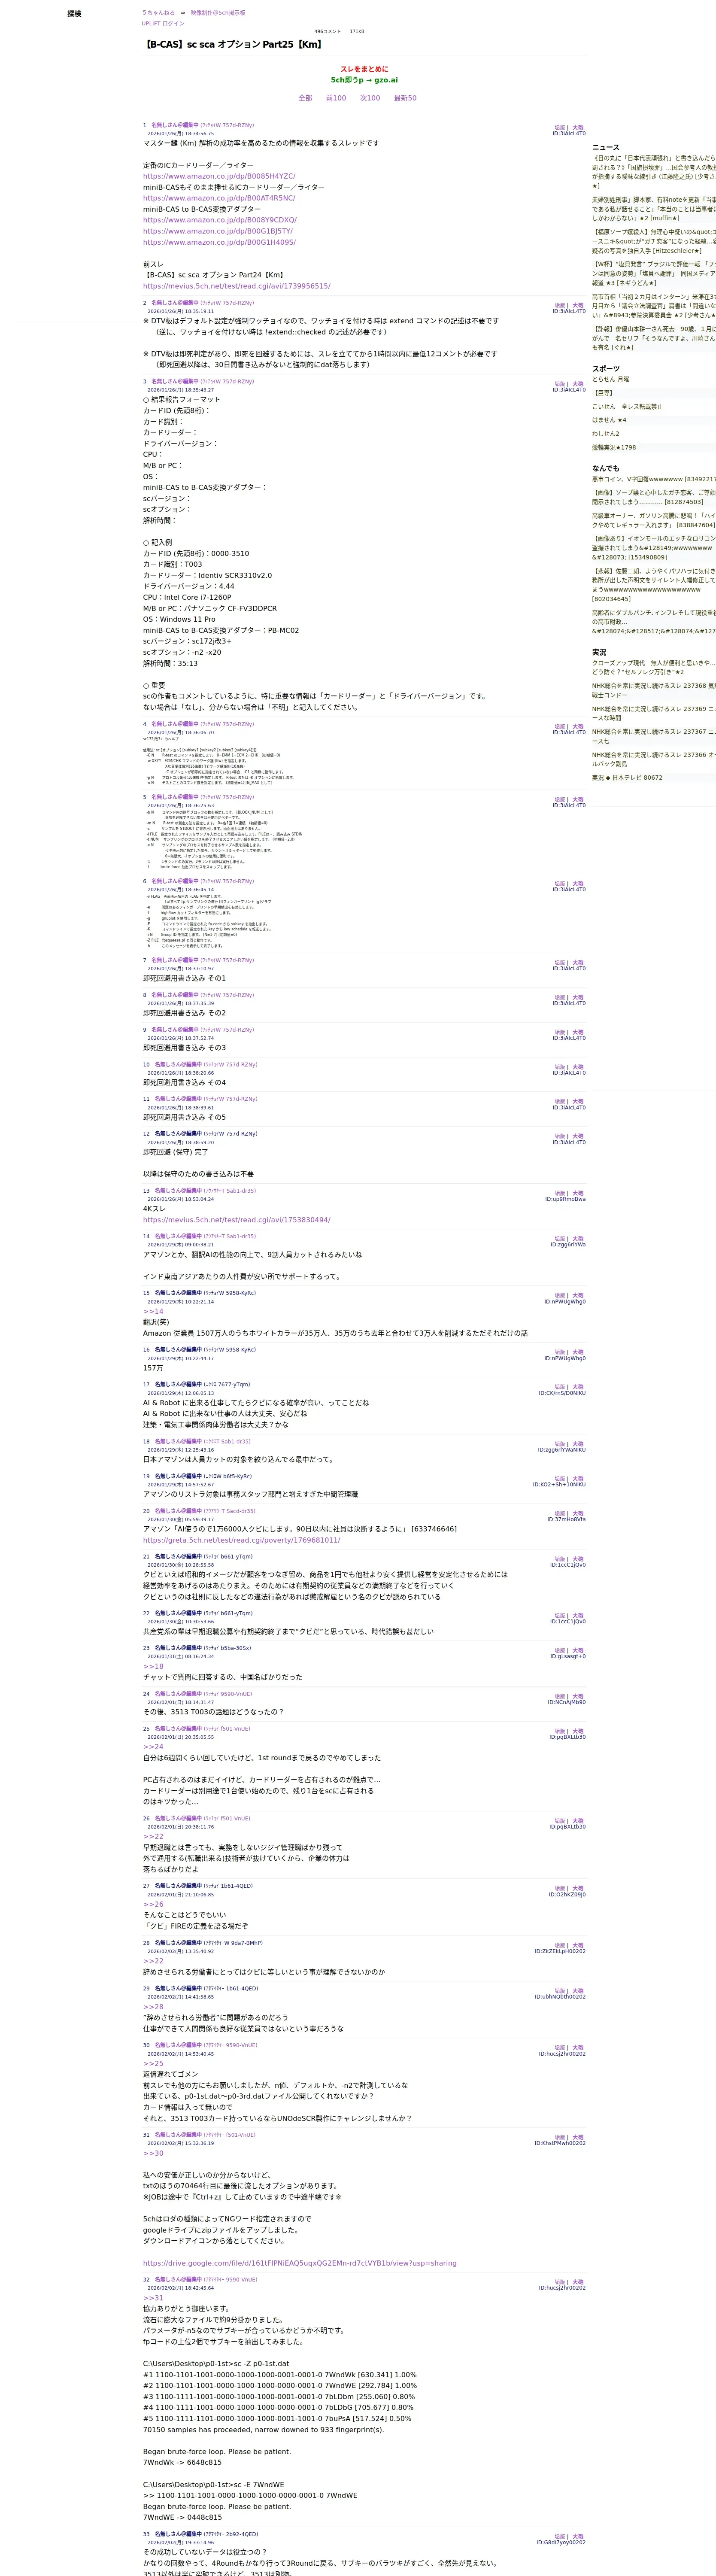This screenshot has width=716, height=2576.
Task: Open クローズアップ現代 実況 thread
Action: pyautogui.click(x=654, y=668)
